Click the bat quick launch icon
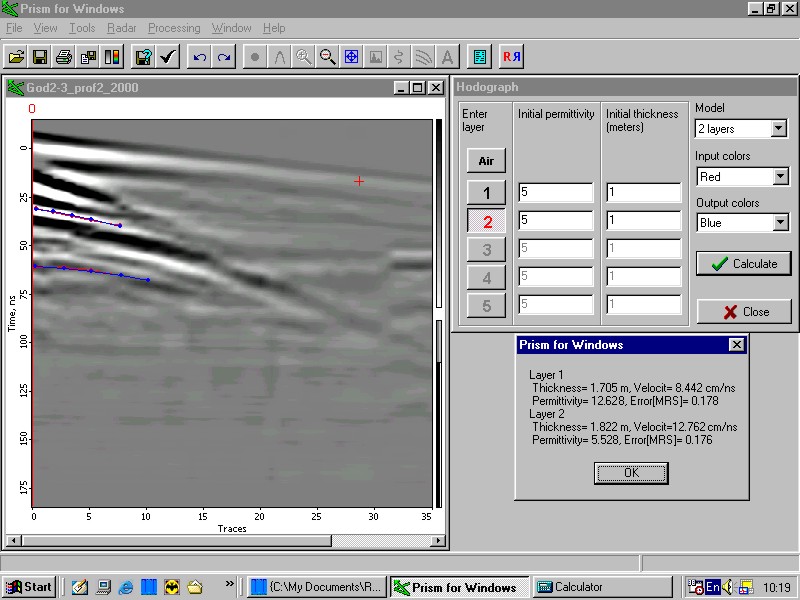 [x=172, y=587]
